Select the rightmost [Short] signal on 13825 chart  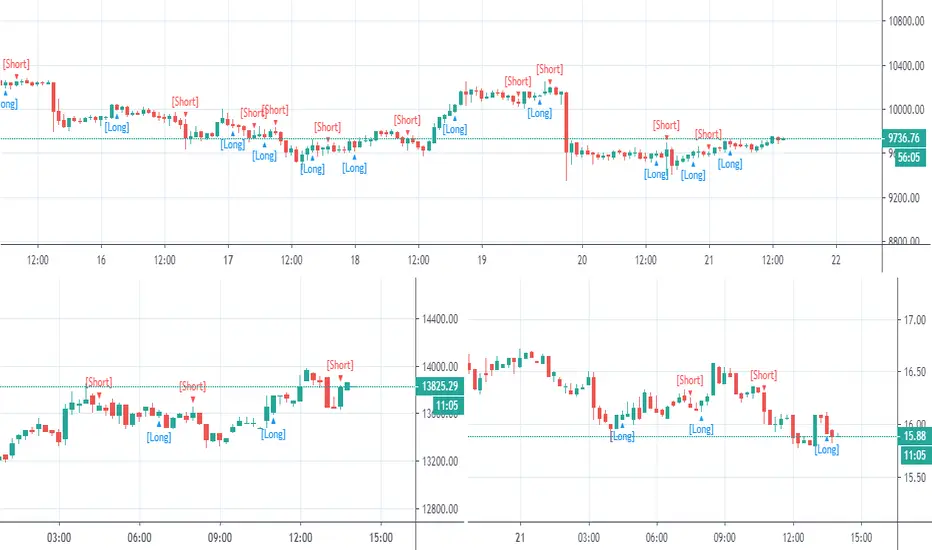[340, 364]
